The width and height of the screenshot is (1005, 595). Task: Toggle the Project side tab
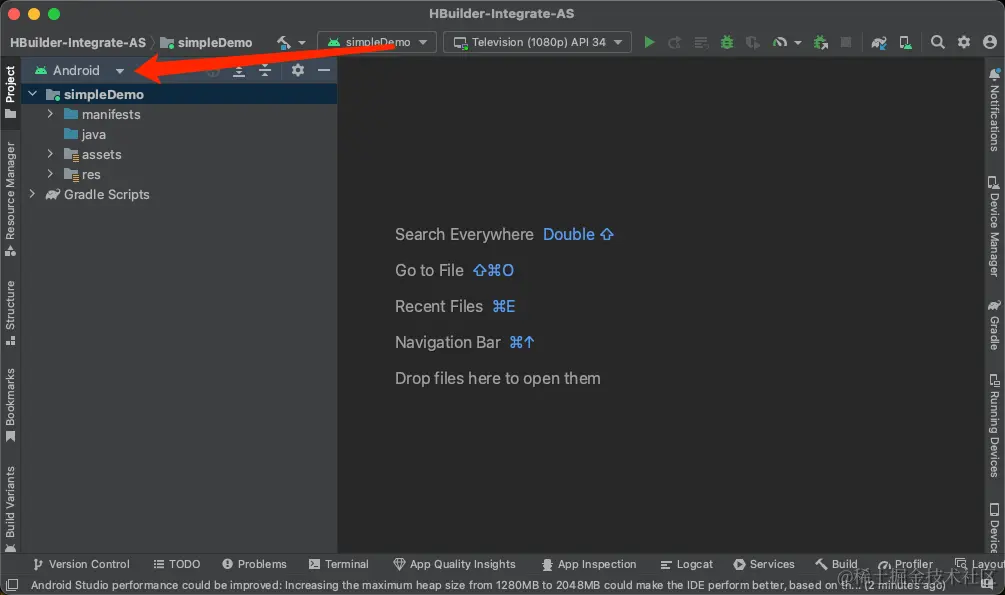point(10,92)
